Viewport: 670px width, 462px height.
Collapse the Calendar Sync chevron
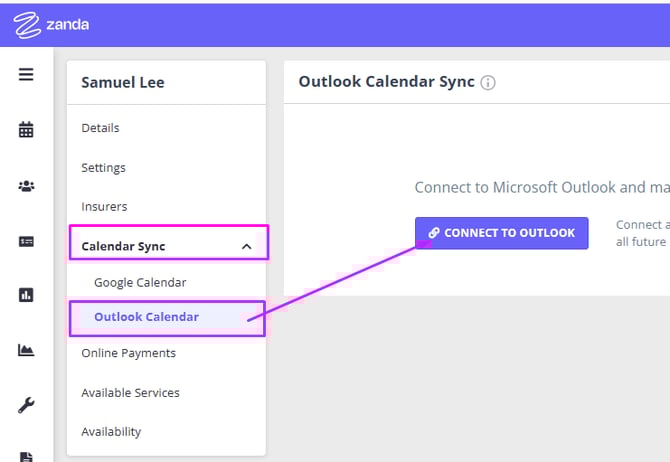(x=246, y=246)
